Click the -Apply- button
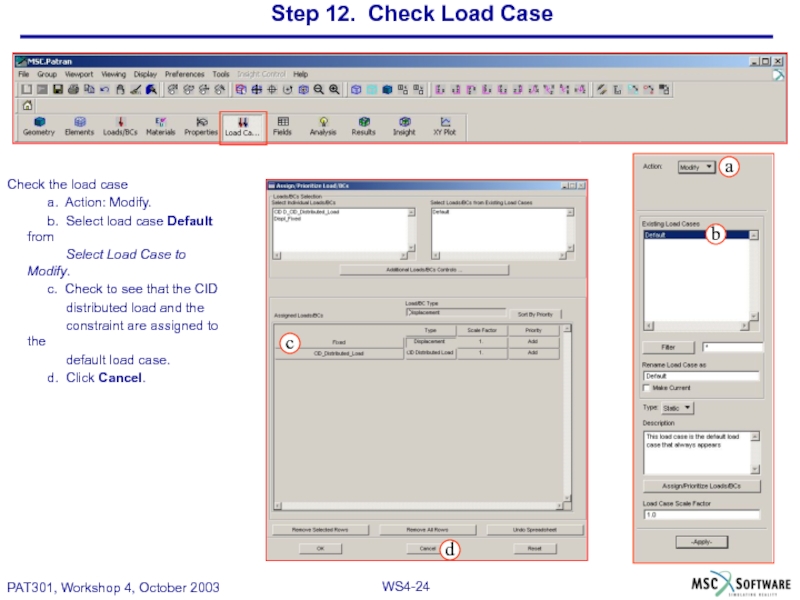The height and width of the screenshot is (600, 800). (x=702, y=542)
